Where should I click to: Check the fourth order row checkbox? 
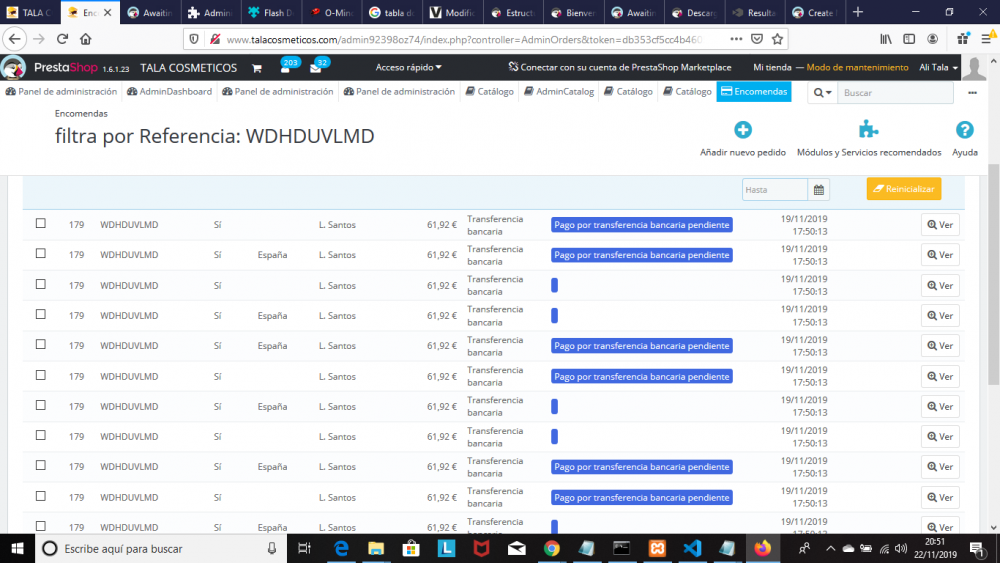pyautogui.click(x=41, y=314)
